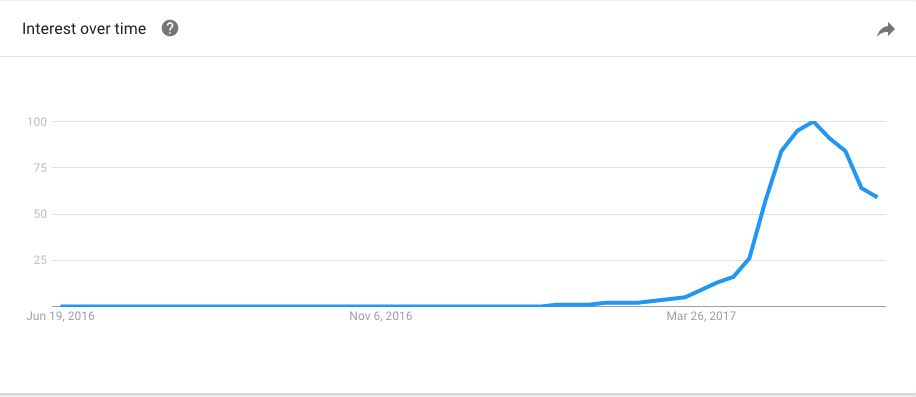Click where rising line meets the 25 gridline
The width and height of the screenshot is (916, 397).
[x=748, y=260]
